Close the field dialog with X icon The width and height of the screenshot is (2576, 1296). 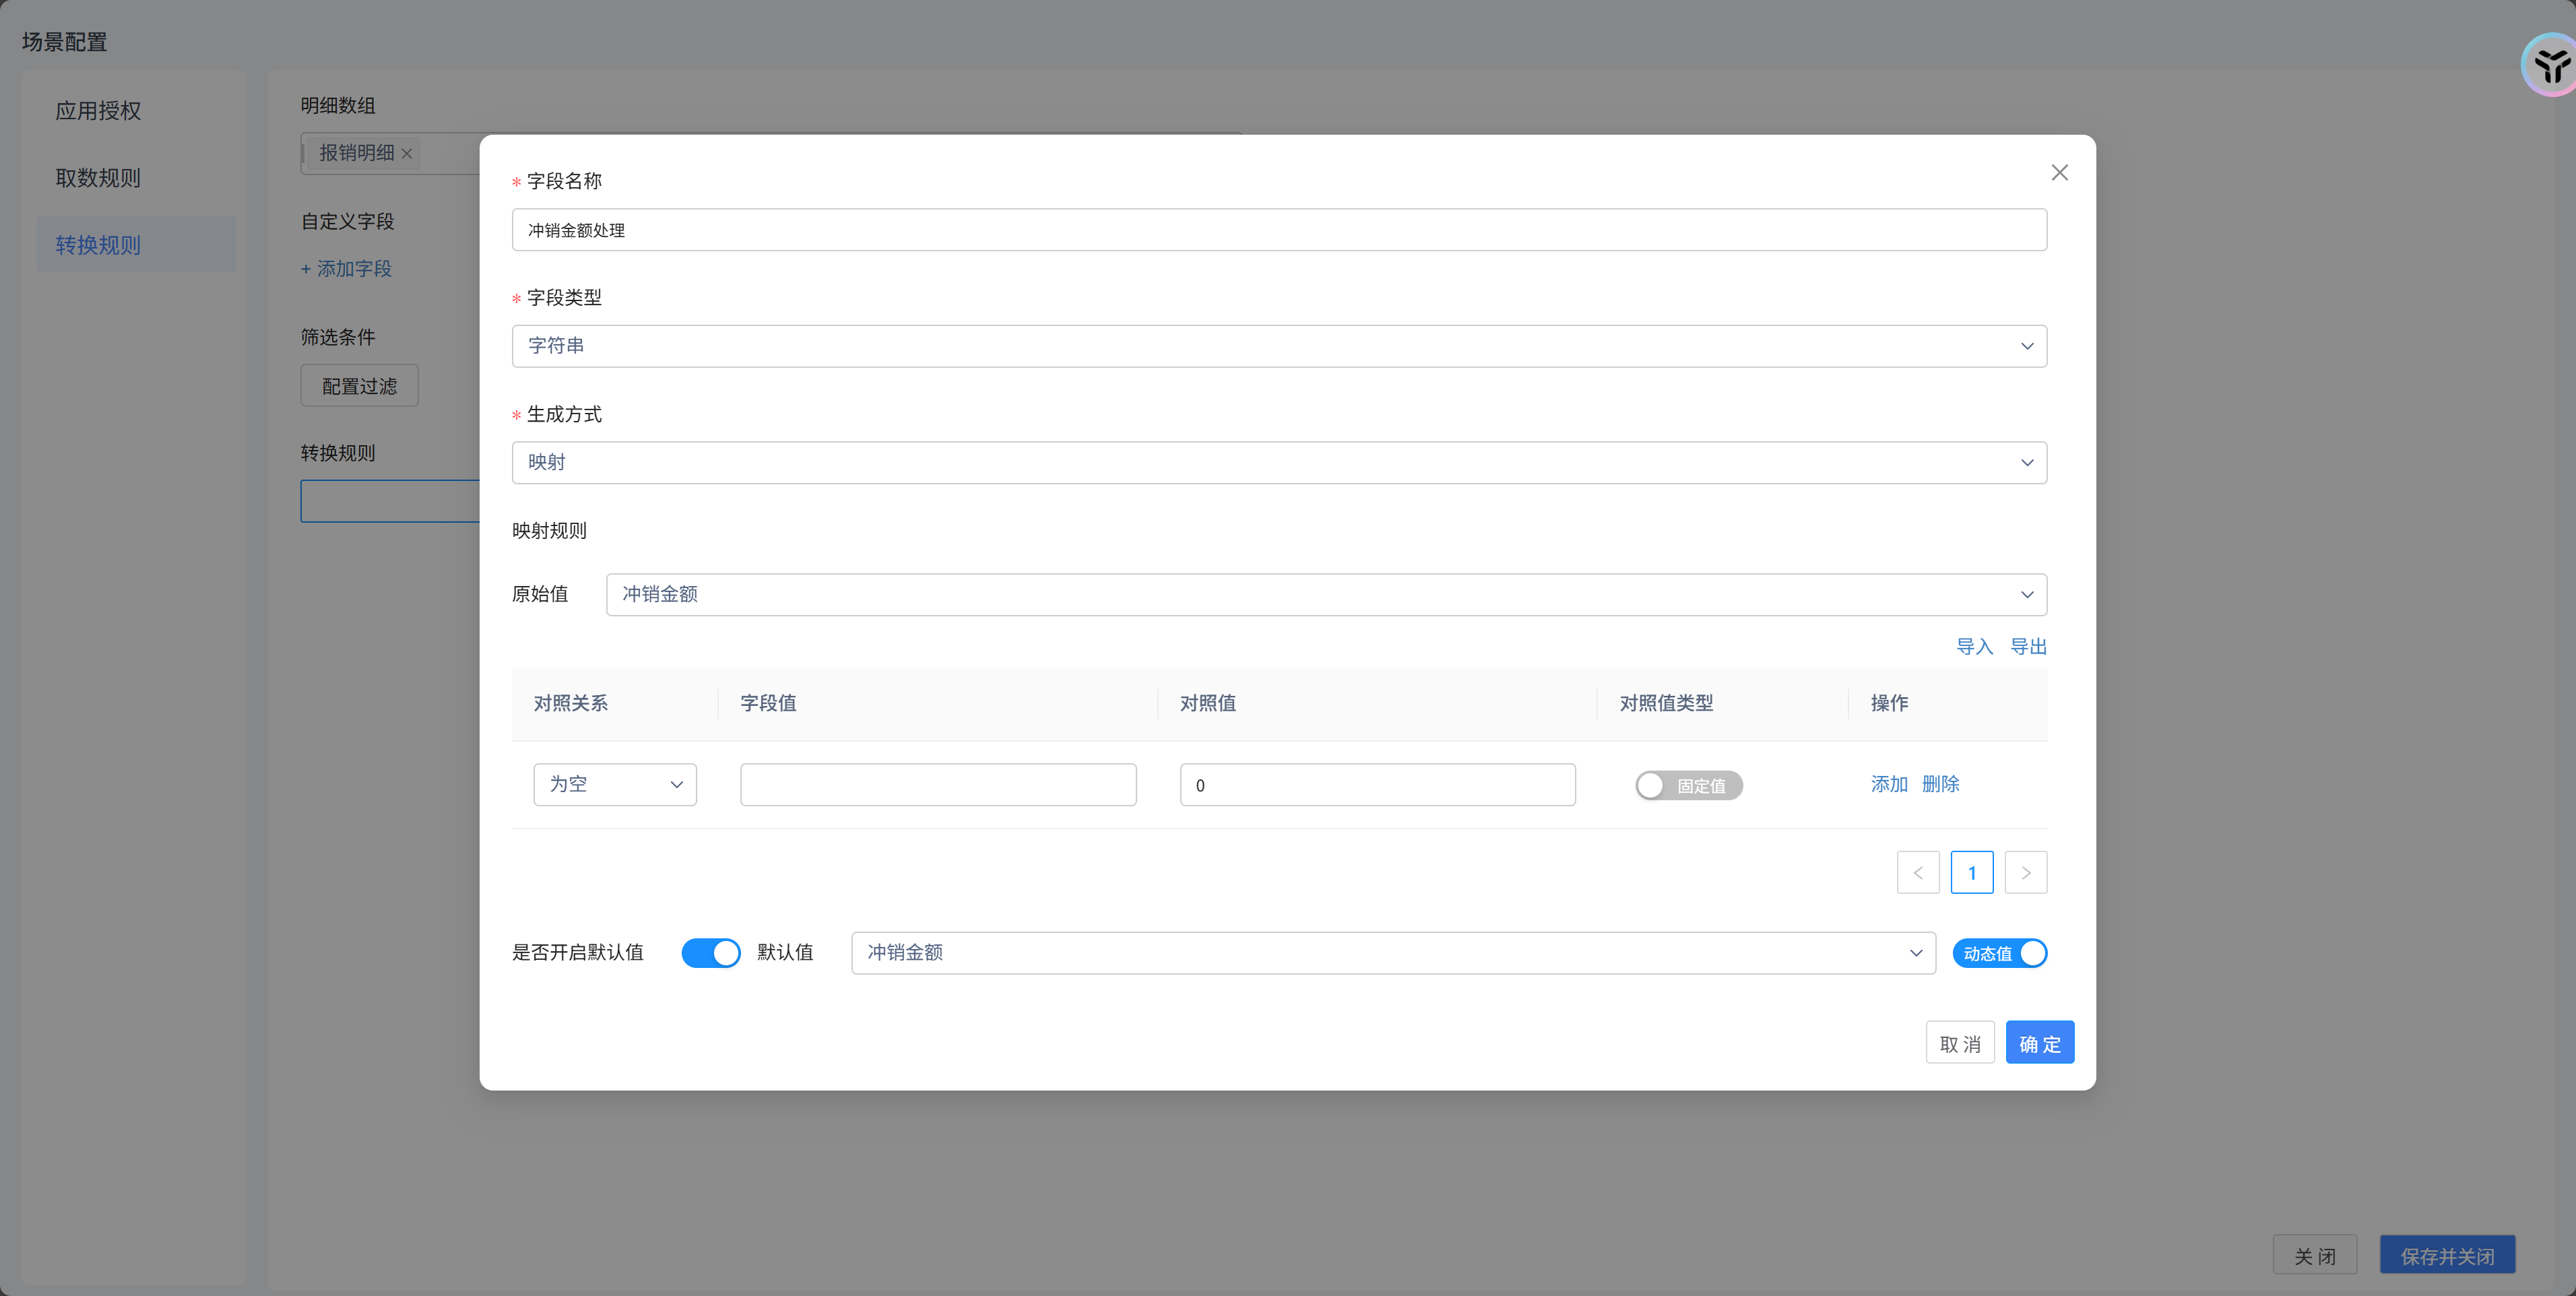pyautogui.click(x=2059, y=173)
